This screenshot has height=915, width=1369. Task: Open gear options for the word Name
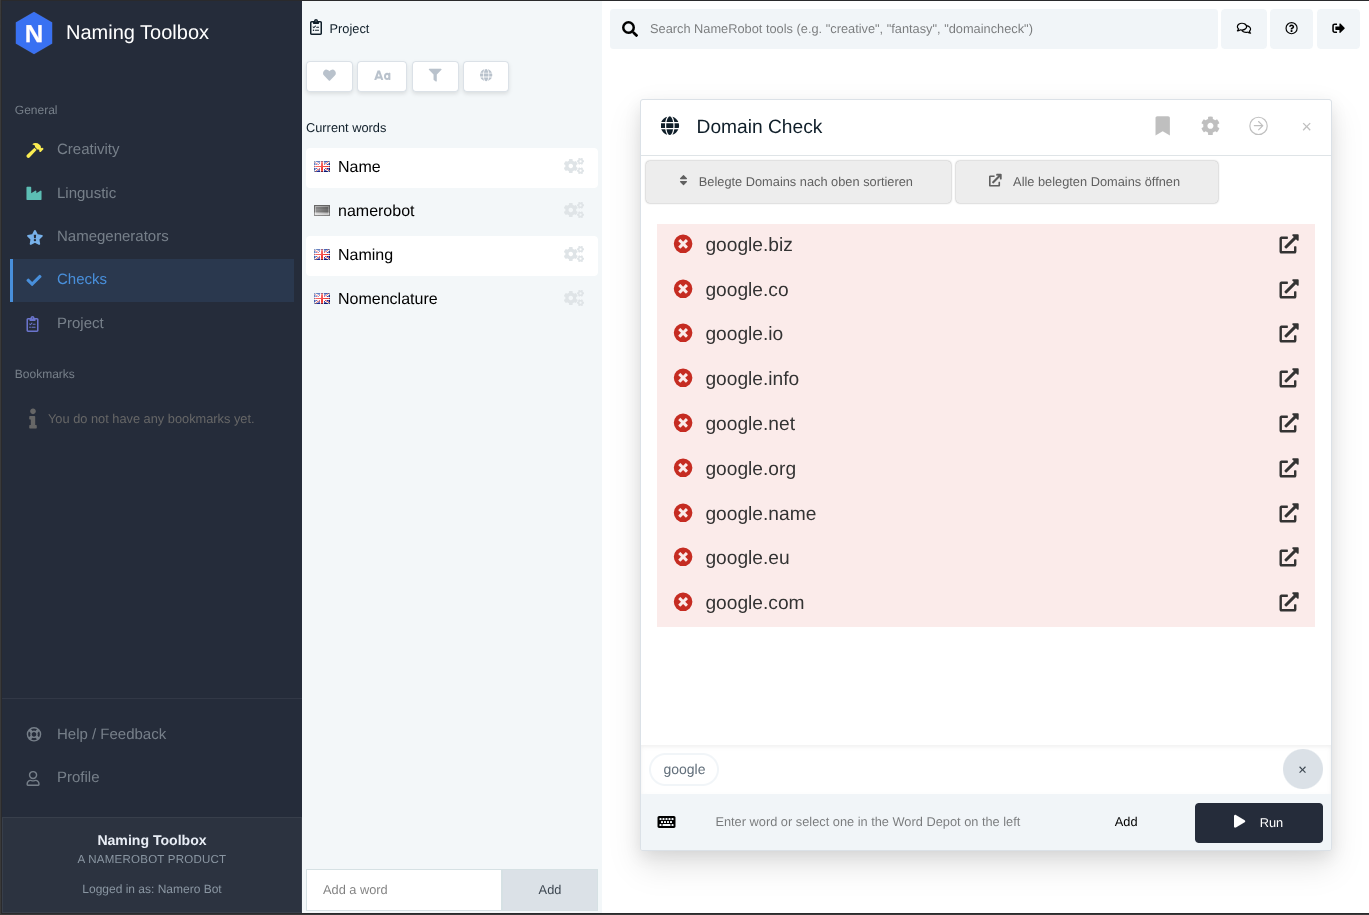click(x=574, y=167)
